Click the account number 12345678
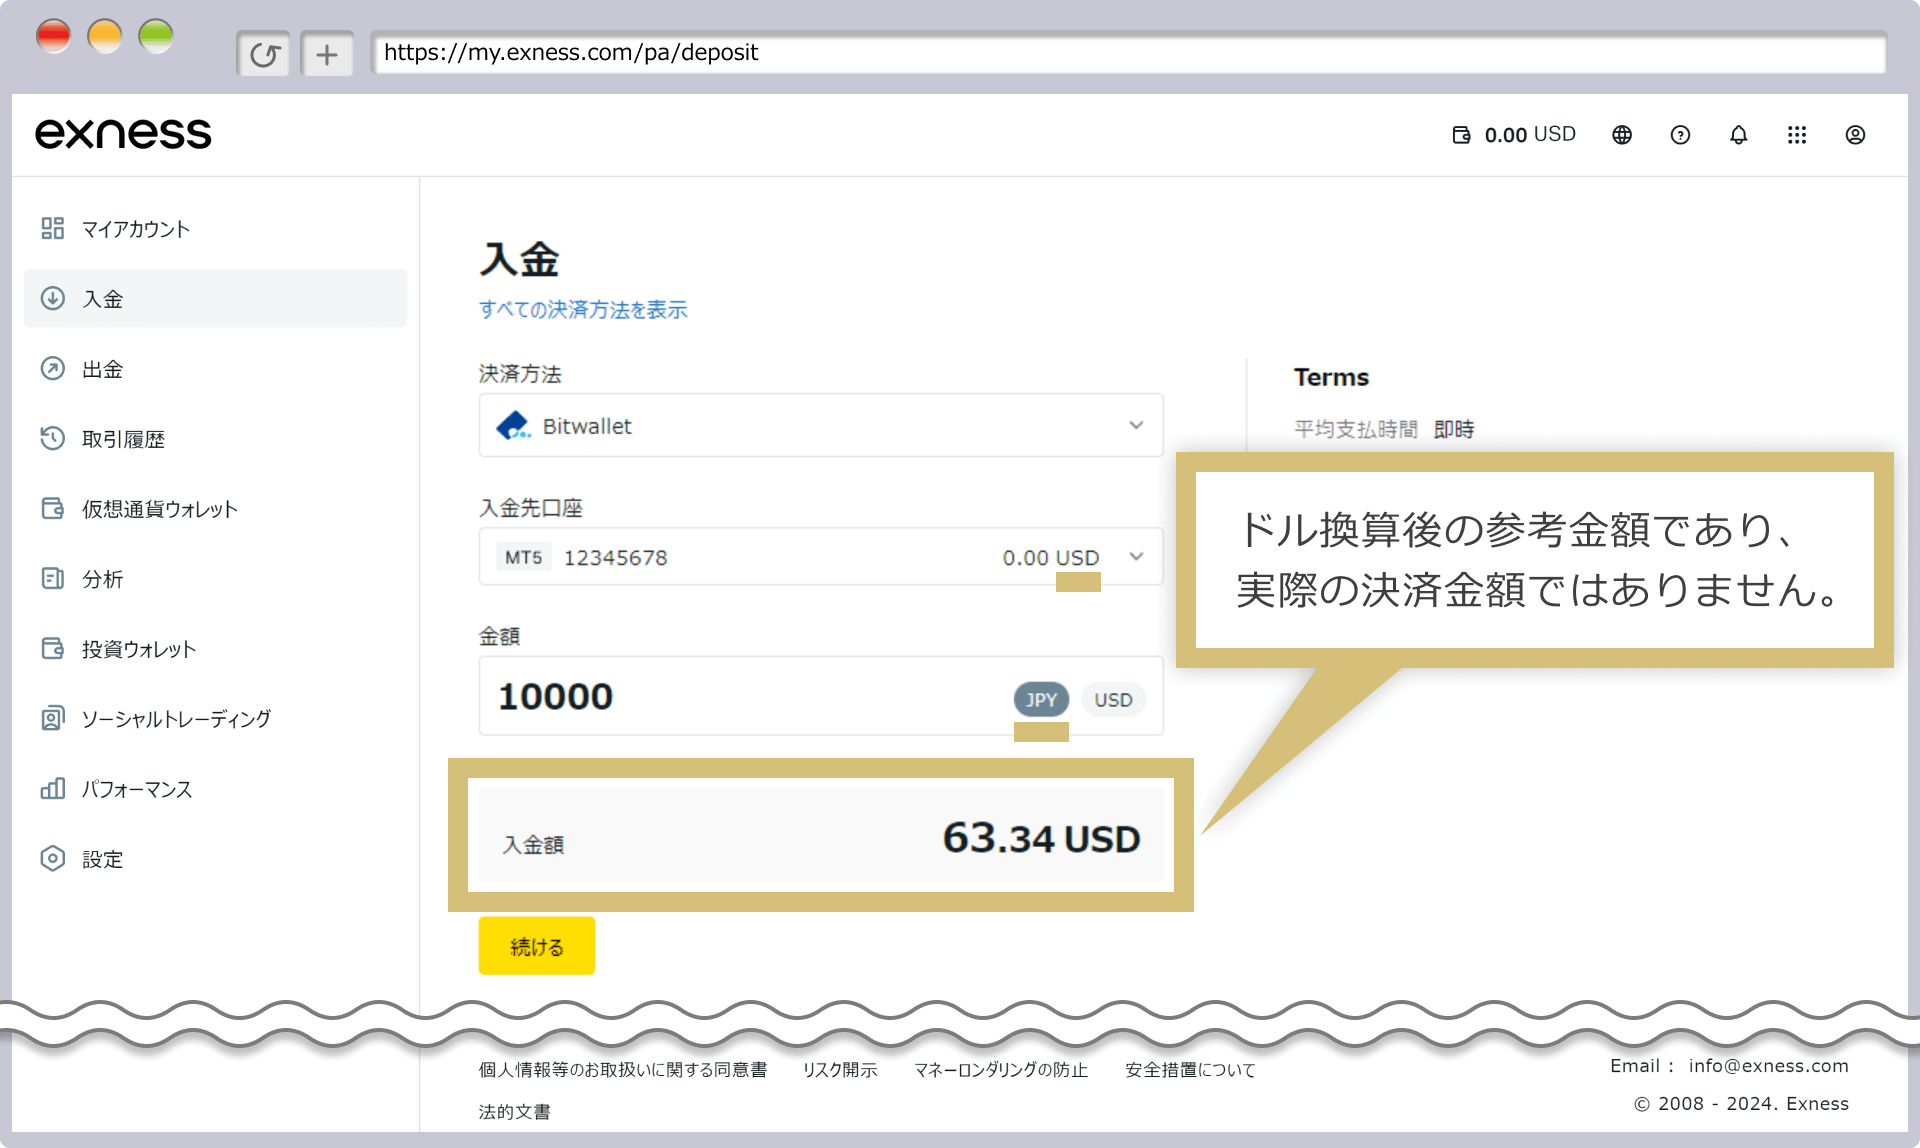This screenshot has width=1920, height=1148. [615, 558]
